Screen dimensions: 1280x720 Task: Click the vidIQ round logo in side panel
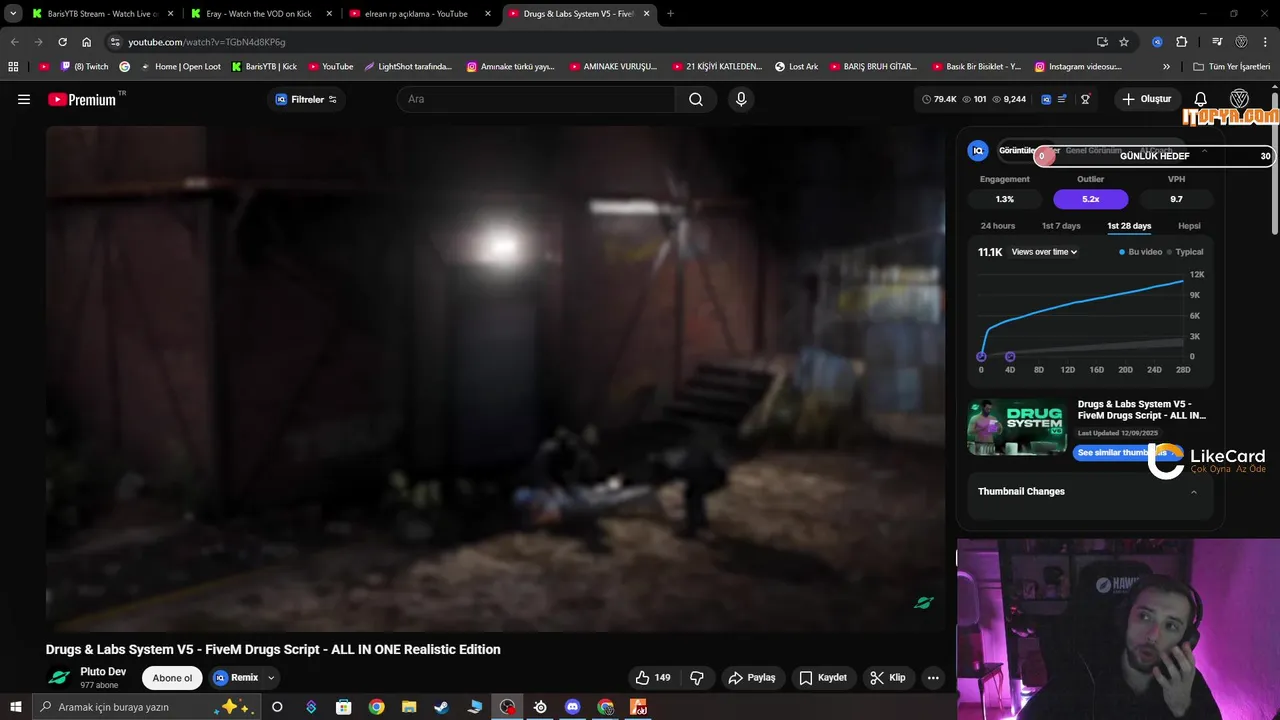[978, 151]
